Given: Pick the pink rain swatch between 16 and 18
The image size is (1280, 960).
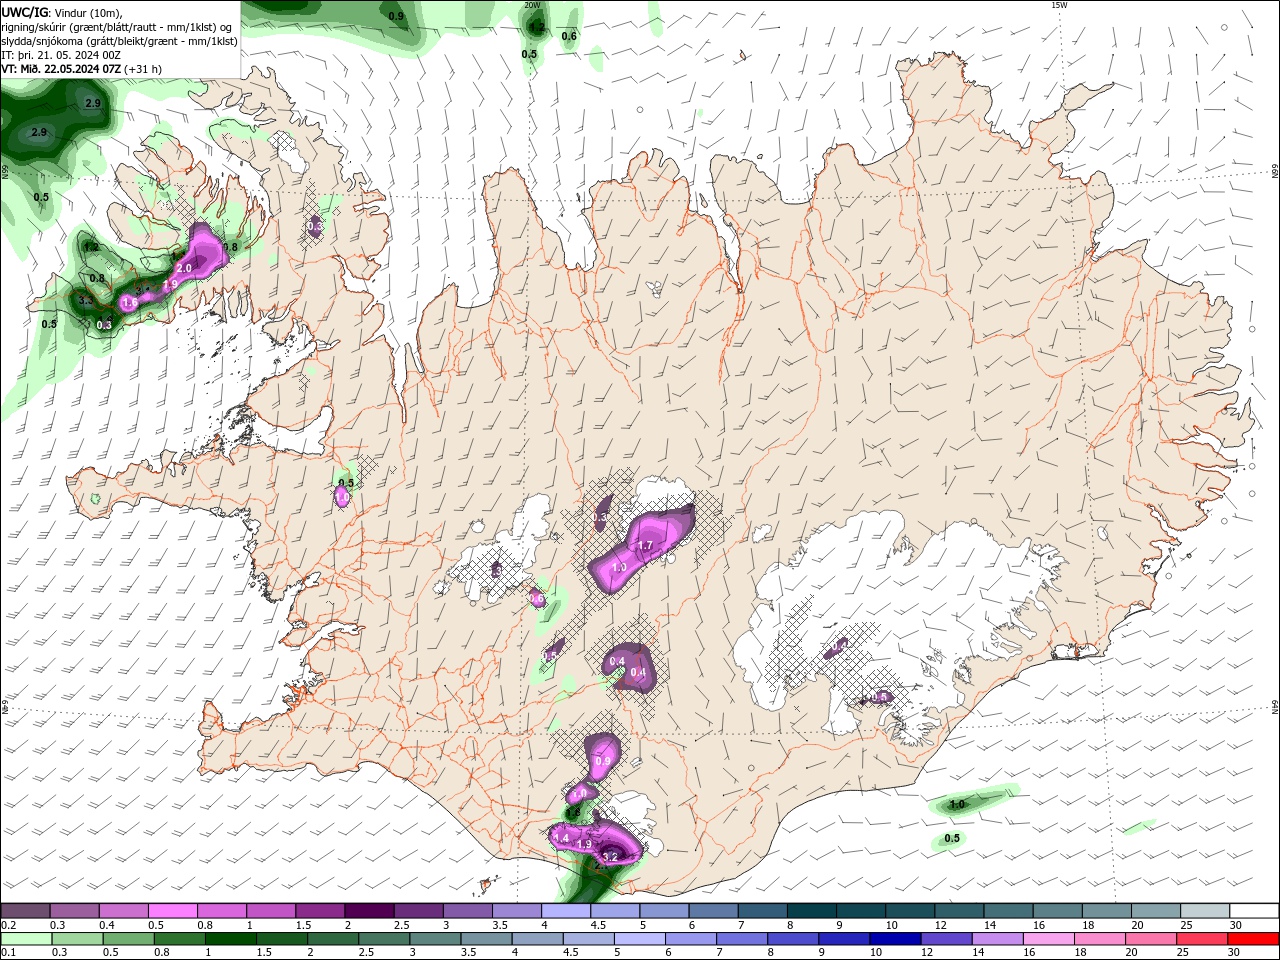Looking at the screenshot, I should coord(1046,939).
